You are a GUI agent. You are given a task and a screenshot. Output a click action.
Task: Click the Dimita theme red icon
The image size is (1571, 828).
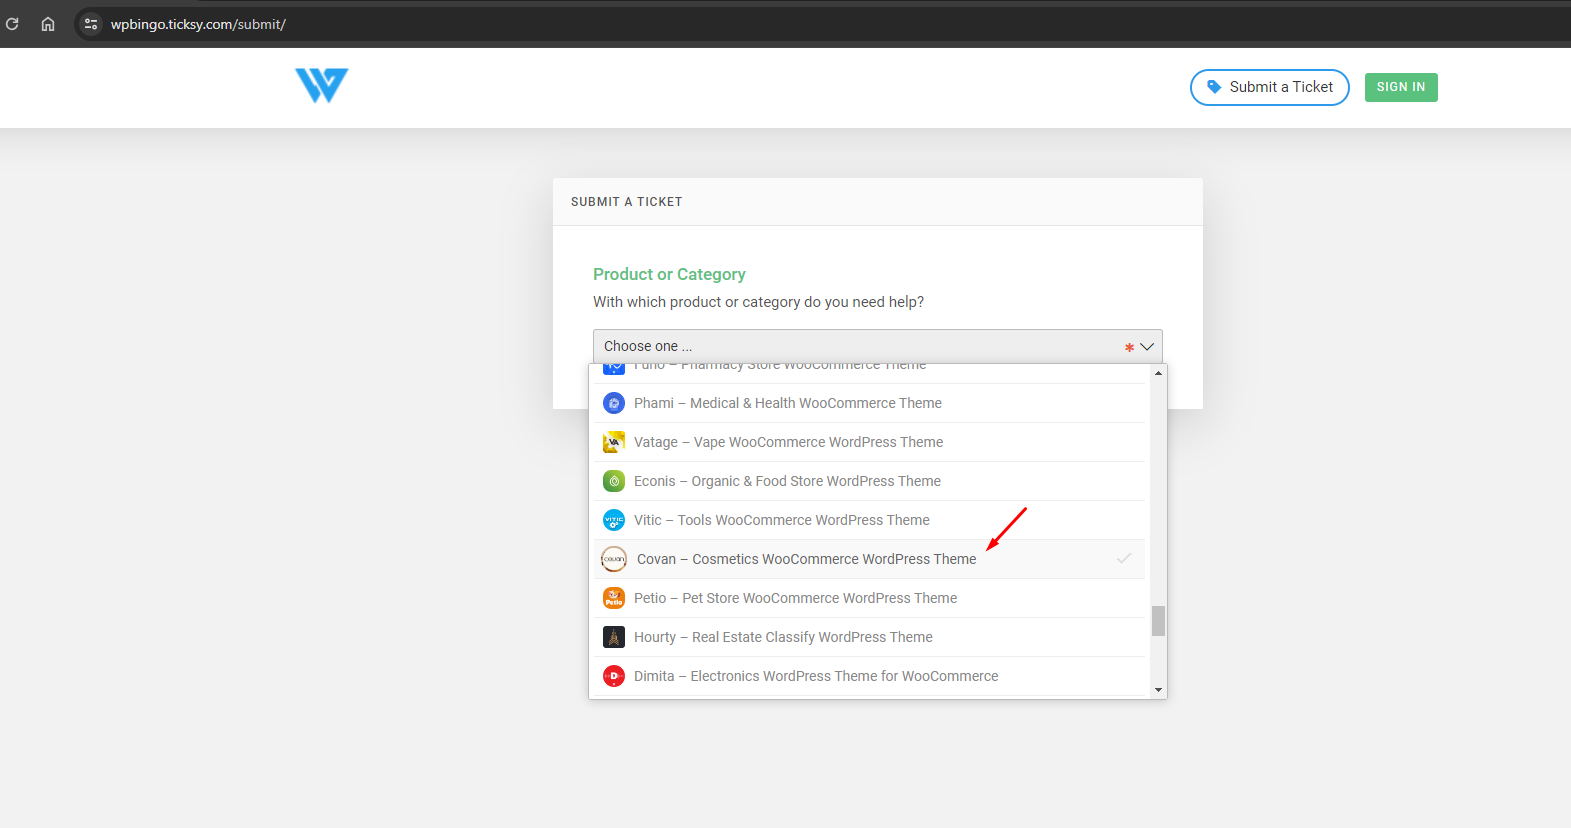point(614,676)
